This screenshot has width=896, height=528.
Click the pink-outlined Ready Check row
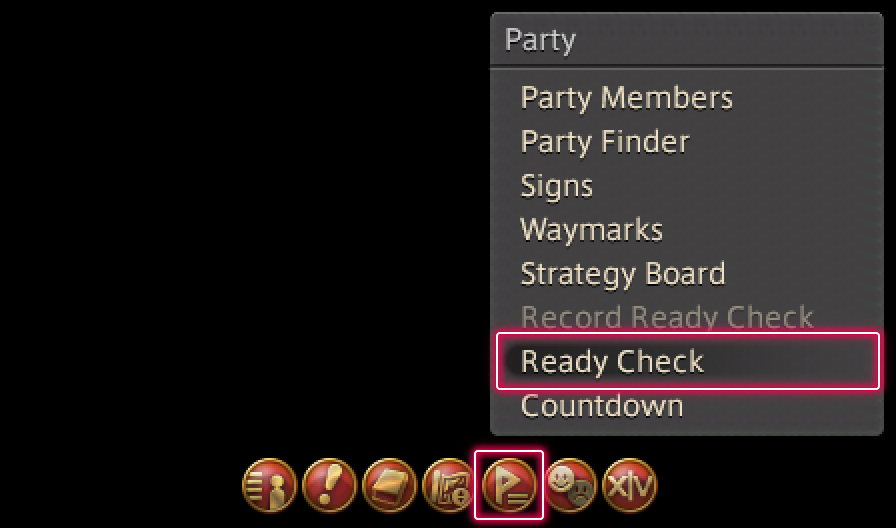688,361
